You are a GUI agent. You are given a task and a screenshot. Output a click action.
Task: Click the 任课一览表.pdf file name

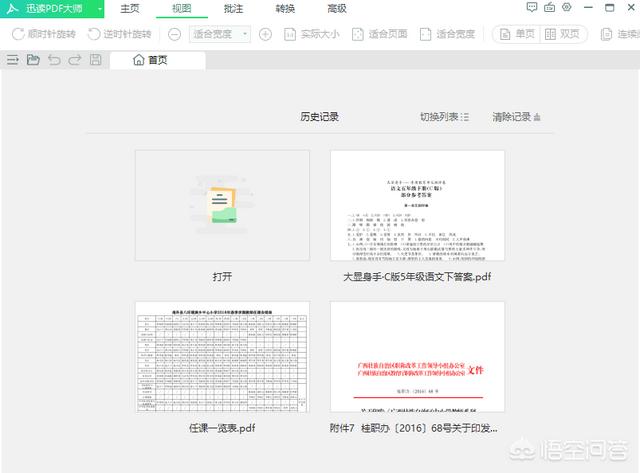coord(222,428)
